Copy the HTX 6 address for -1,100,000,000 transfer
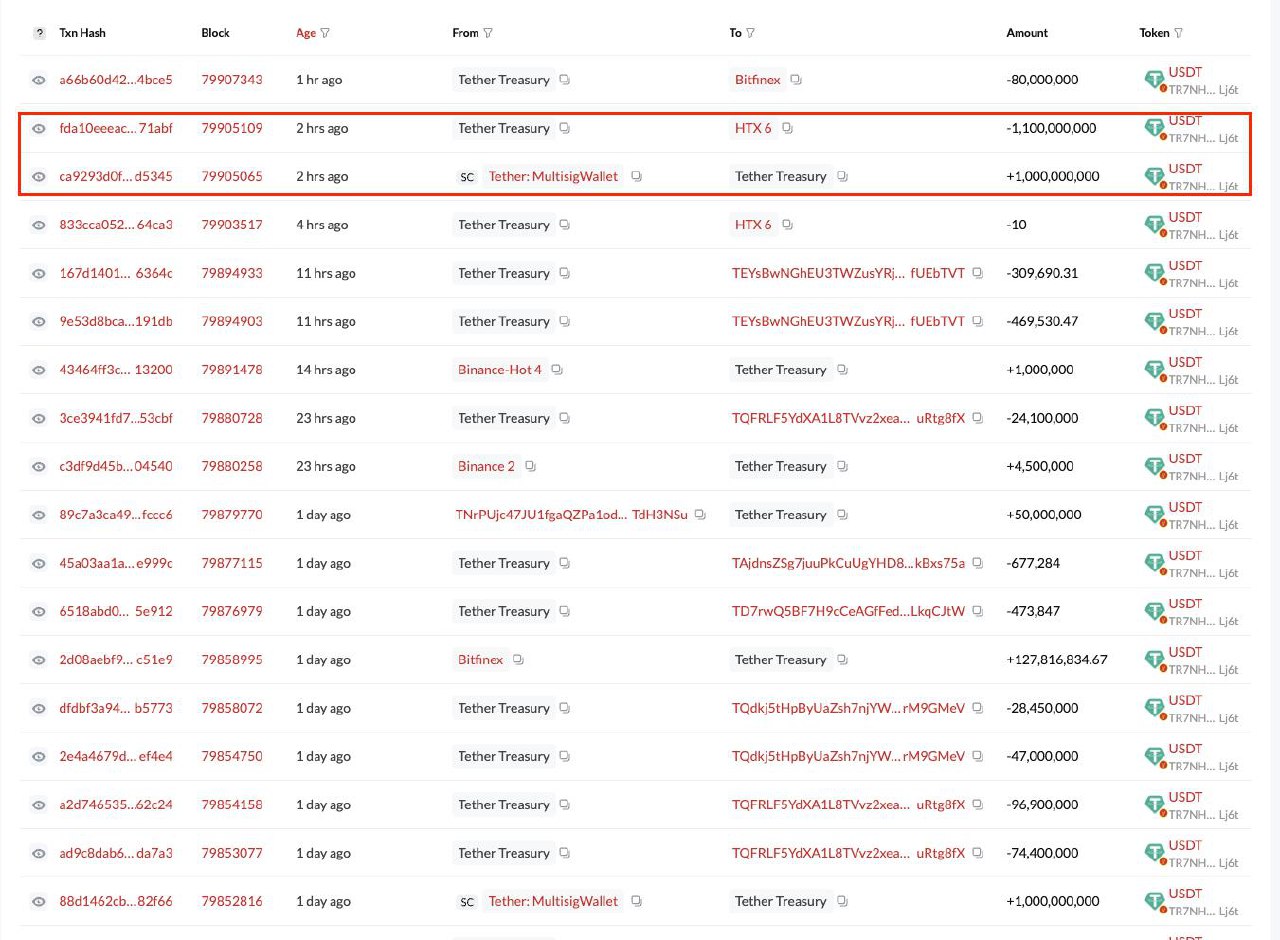The image size is (1280, 940). (787, 128)
